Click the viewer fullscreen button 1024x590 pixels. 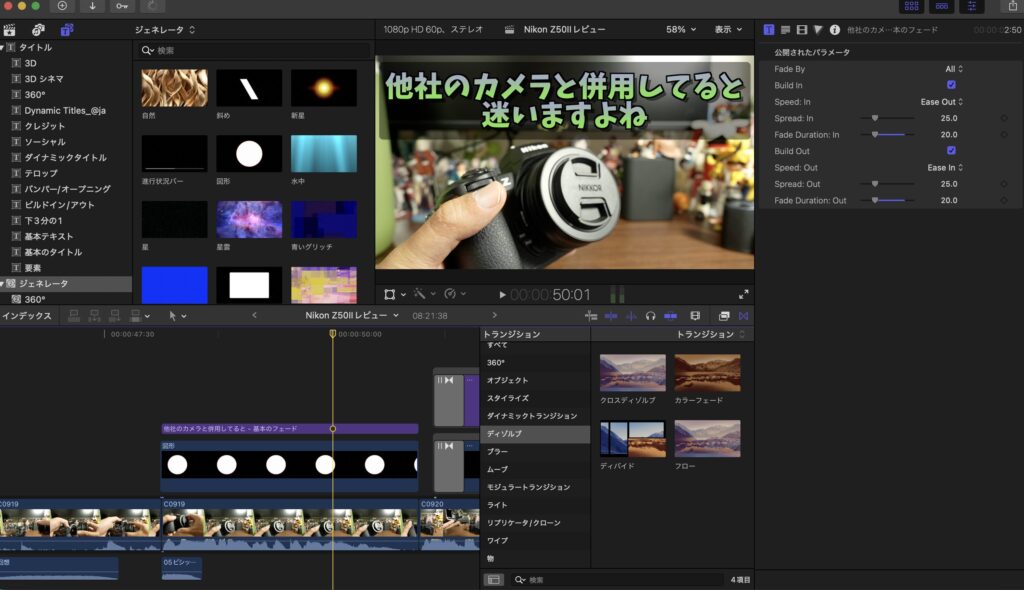(743, 294)
